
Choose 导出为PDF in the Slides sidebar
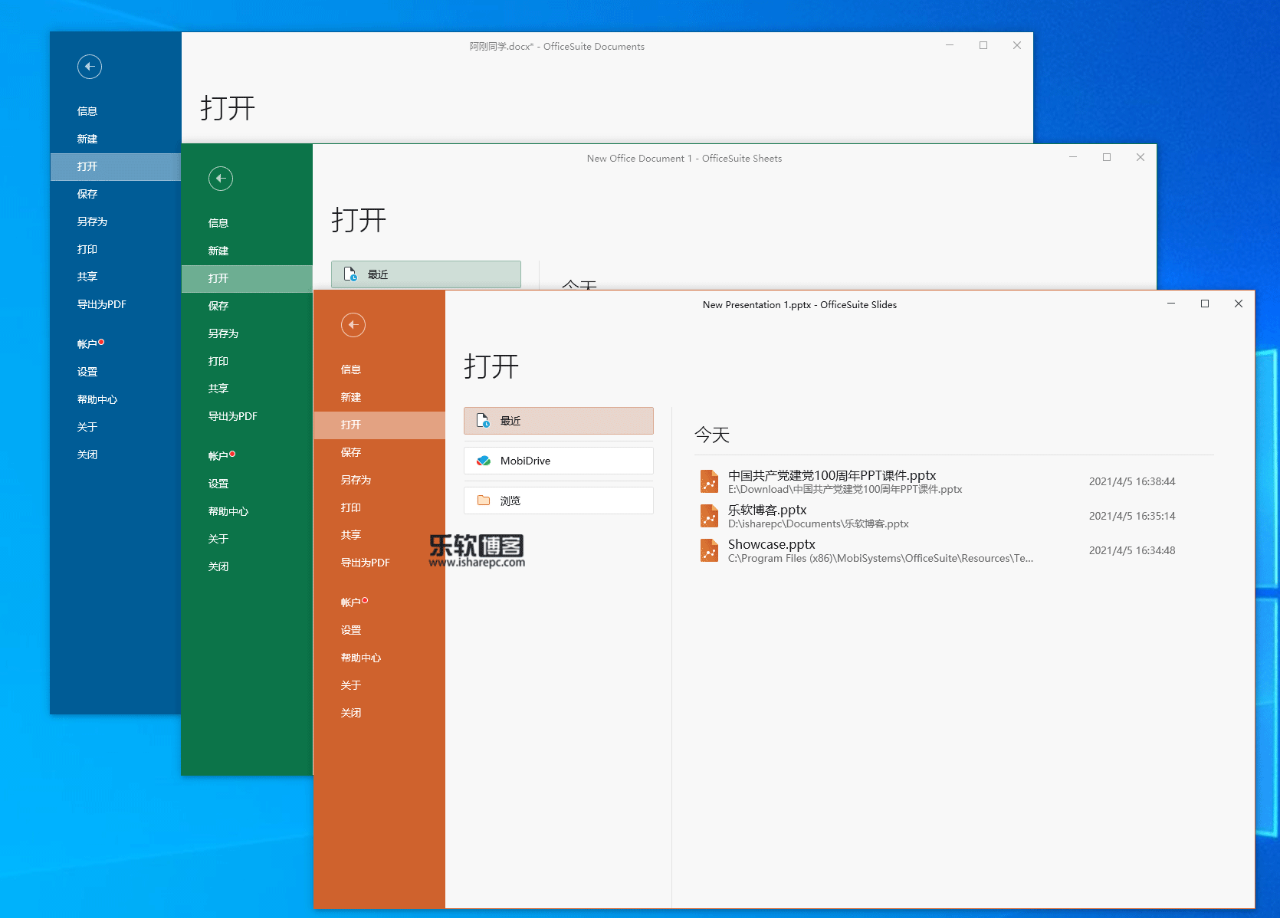point(365,563)
